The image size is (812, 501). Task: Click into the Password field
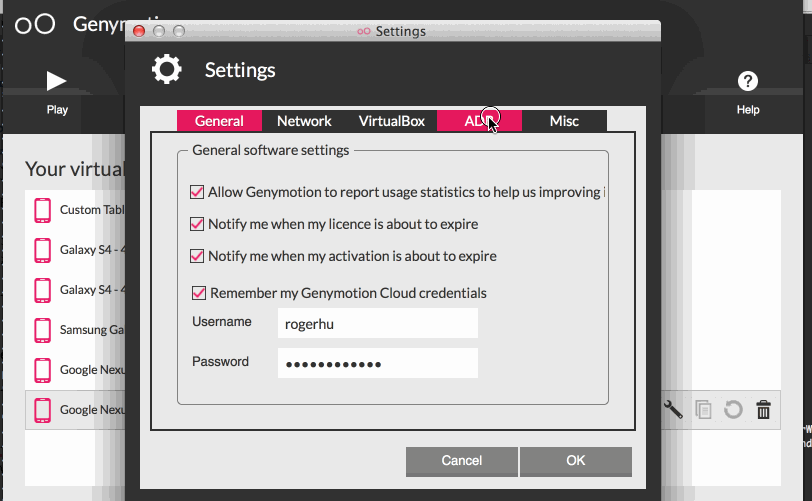[378, 363]
